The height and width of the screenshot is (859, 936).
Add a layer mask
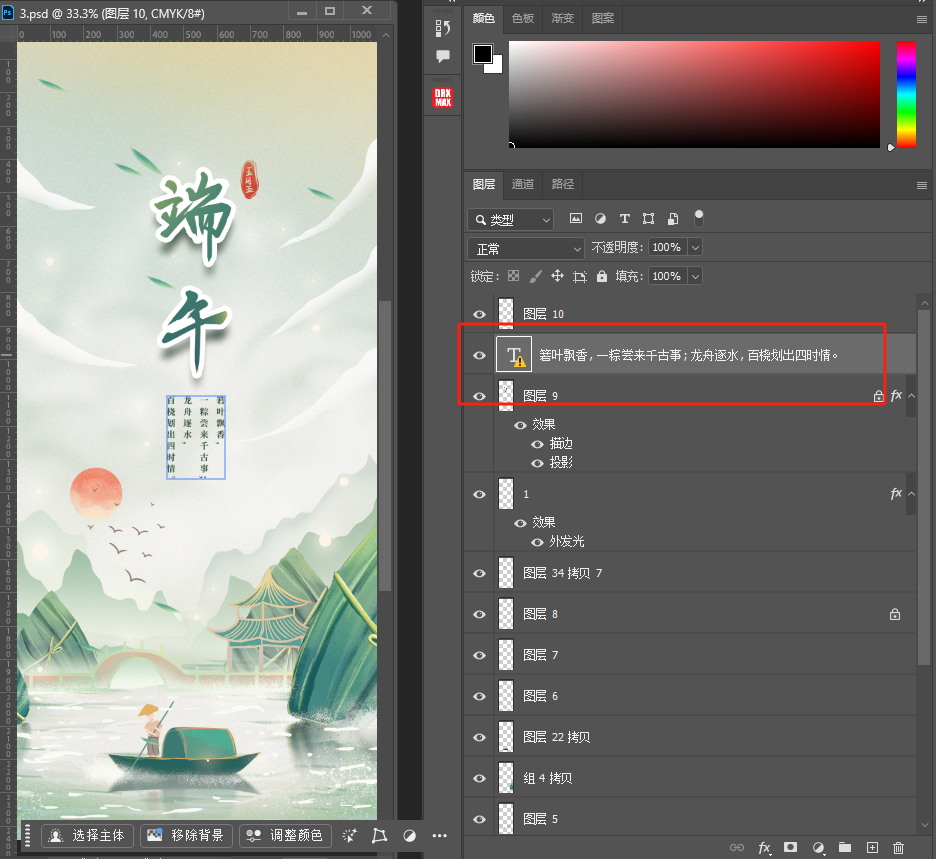790,848
